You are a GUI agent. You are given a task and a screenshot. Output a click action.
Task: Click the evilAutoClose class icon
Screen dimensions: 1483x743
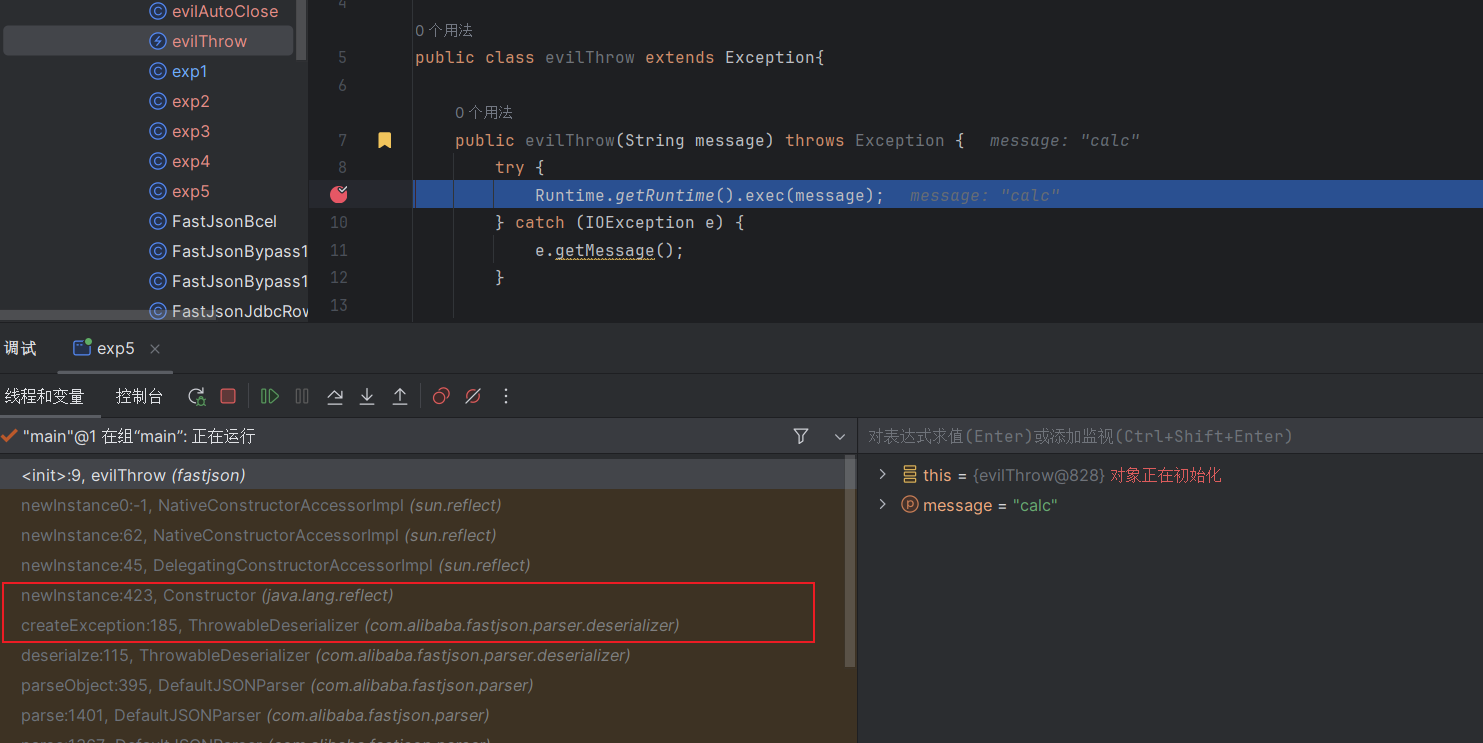[x=157, y=11]
